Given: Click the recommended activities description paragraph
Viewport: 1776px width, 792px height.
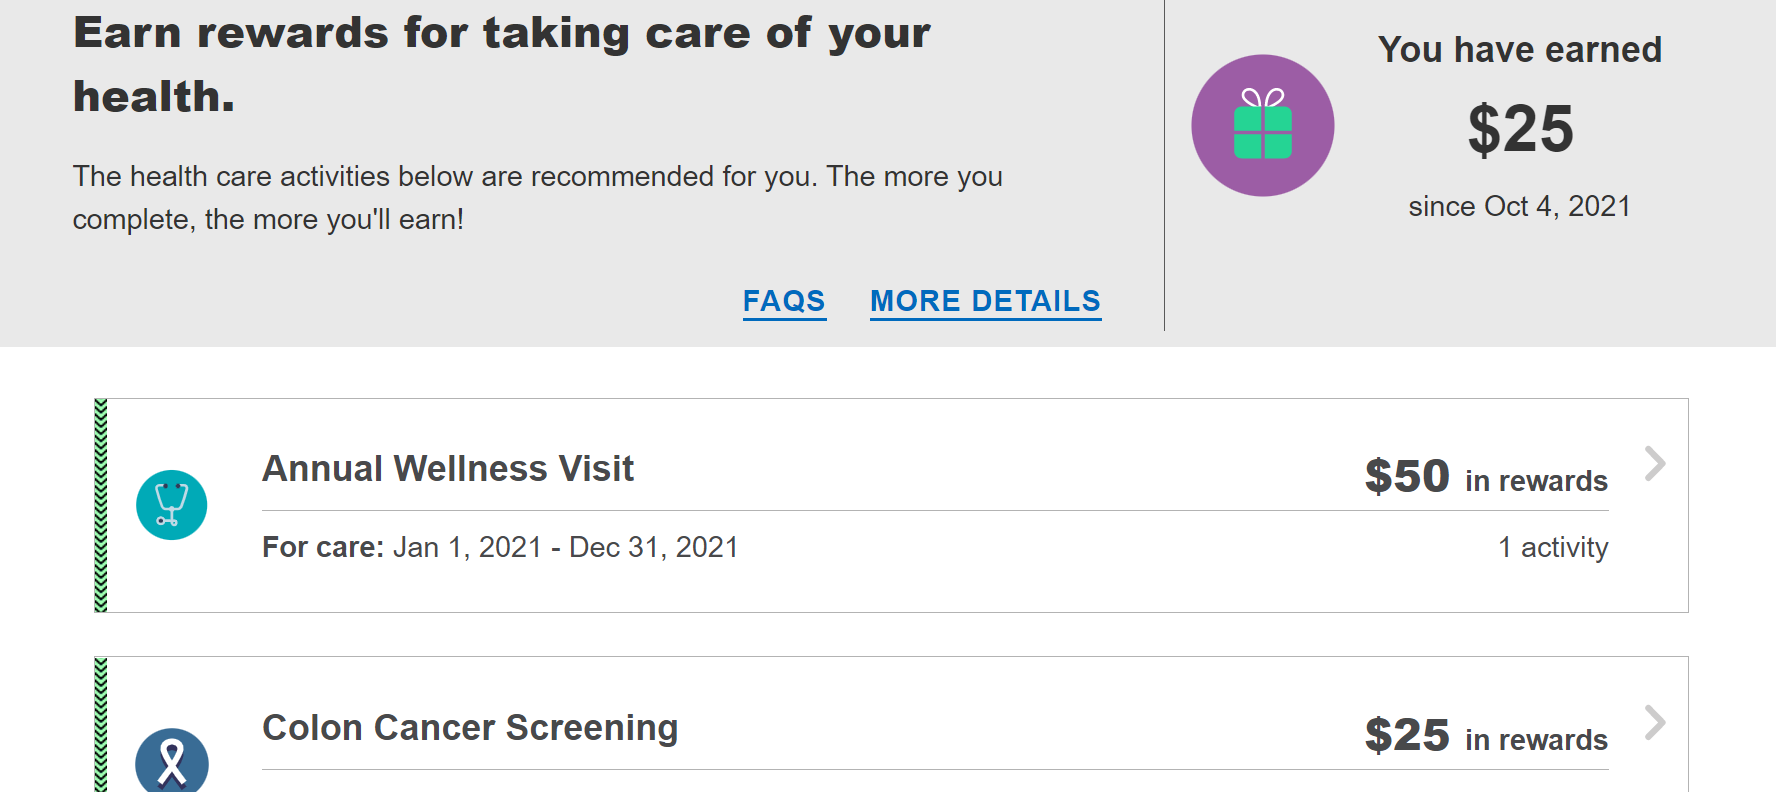Looking at the screenshot, I should click(x=537, y=197).
